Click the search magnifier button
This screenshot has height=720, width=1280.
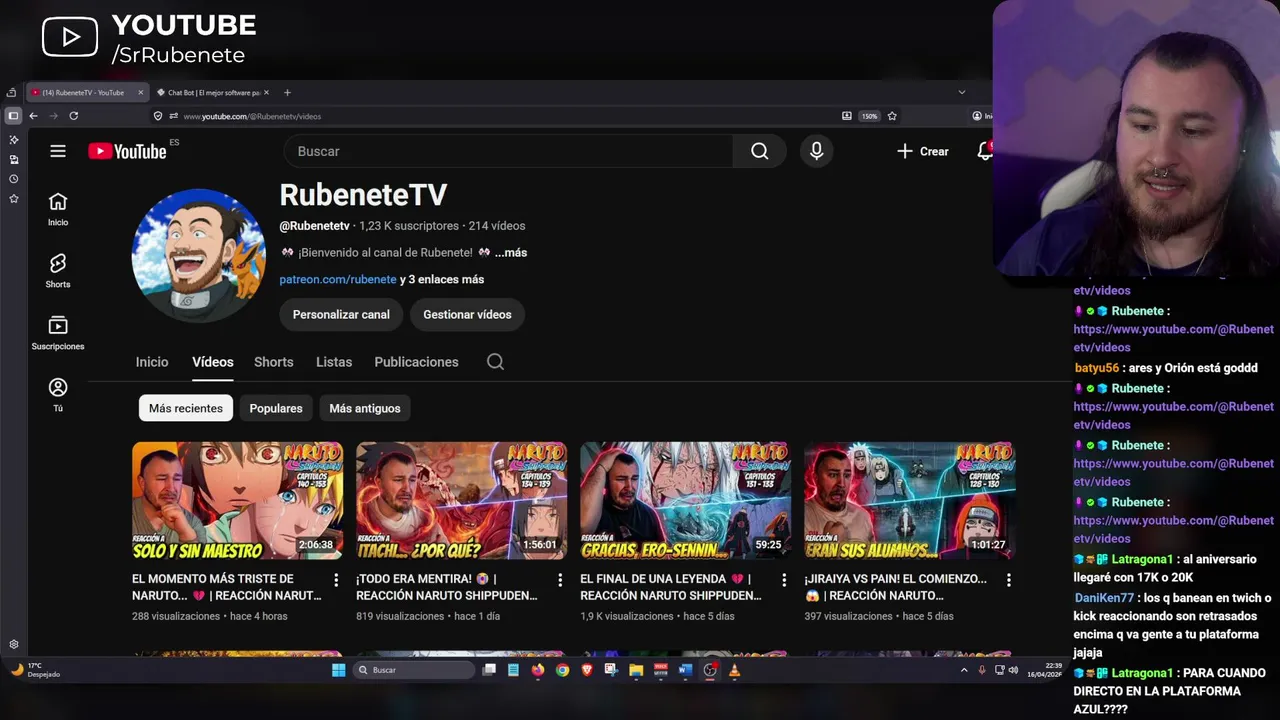(x=760, y=151)
